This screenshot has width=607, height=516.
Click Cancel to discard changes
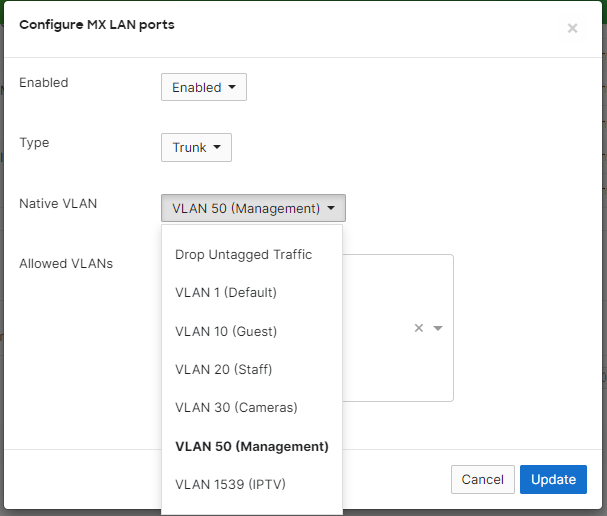pyautogui.click(x=482, y=479)
